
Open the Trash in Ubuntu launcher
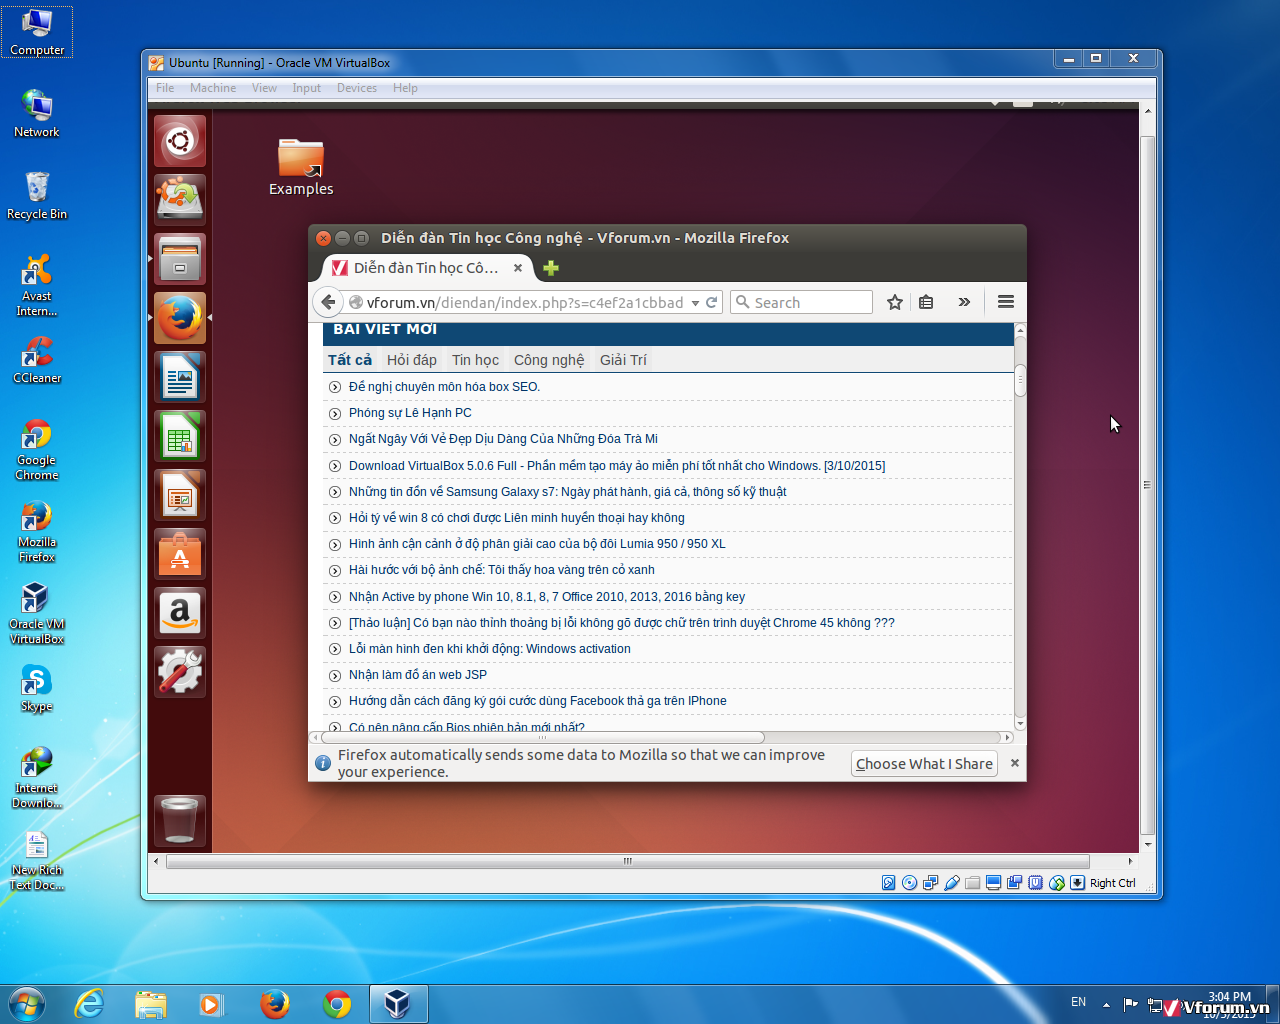[180, 821]
